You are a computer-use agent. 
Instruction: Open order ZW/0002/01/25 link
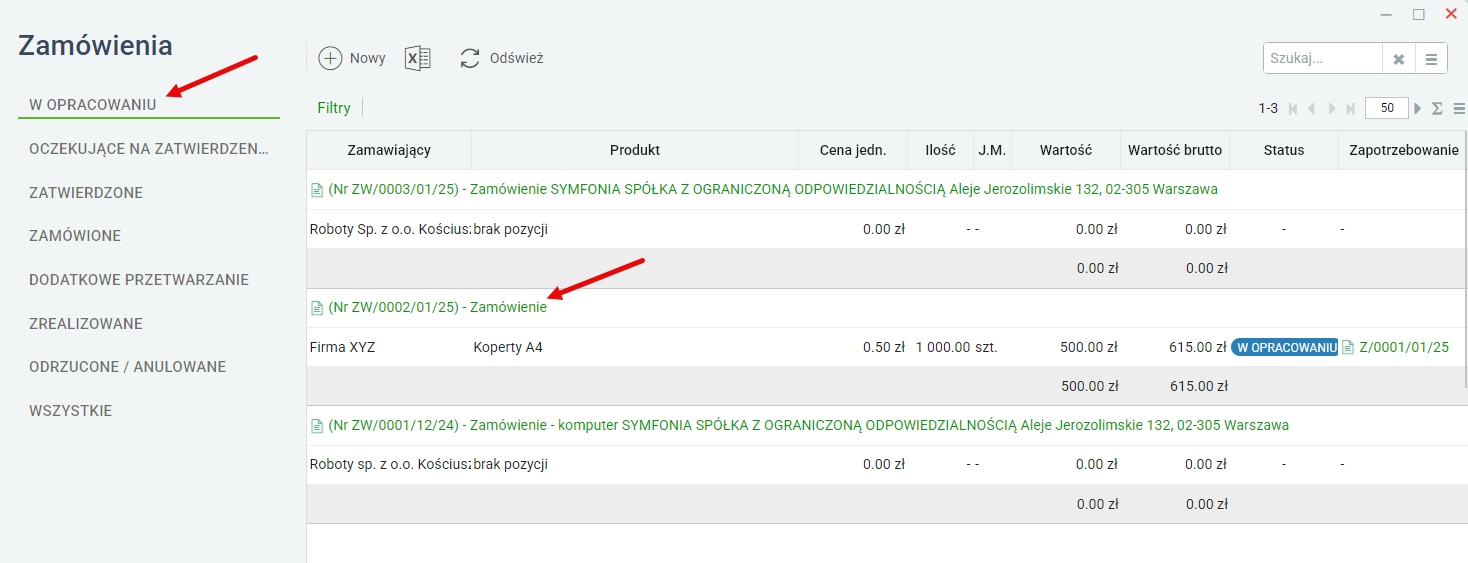[x=437, y=307]
